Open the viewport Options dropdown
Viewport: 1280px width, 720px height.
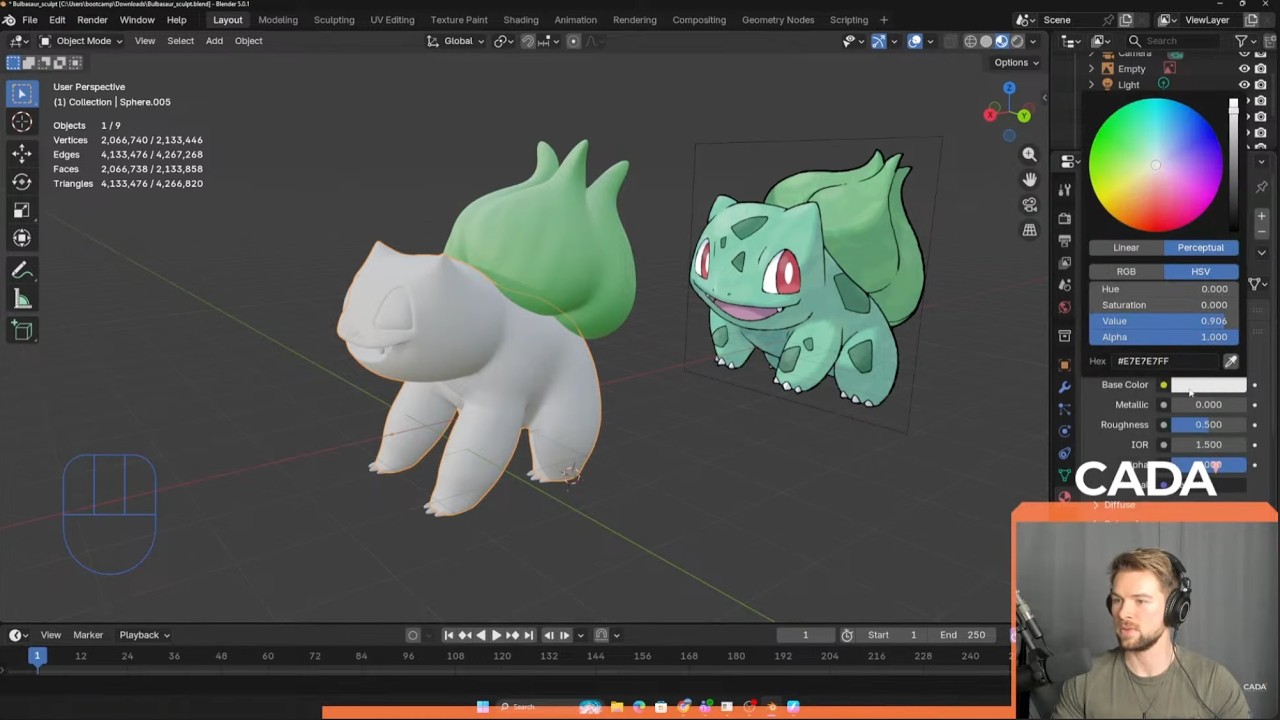pos(1016,62)
